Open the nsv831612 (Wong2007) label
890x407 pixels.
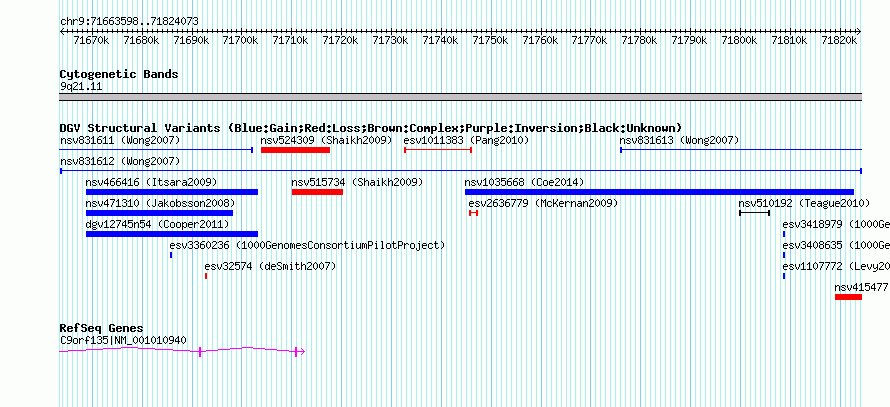point(120,161)
